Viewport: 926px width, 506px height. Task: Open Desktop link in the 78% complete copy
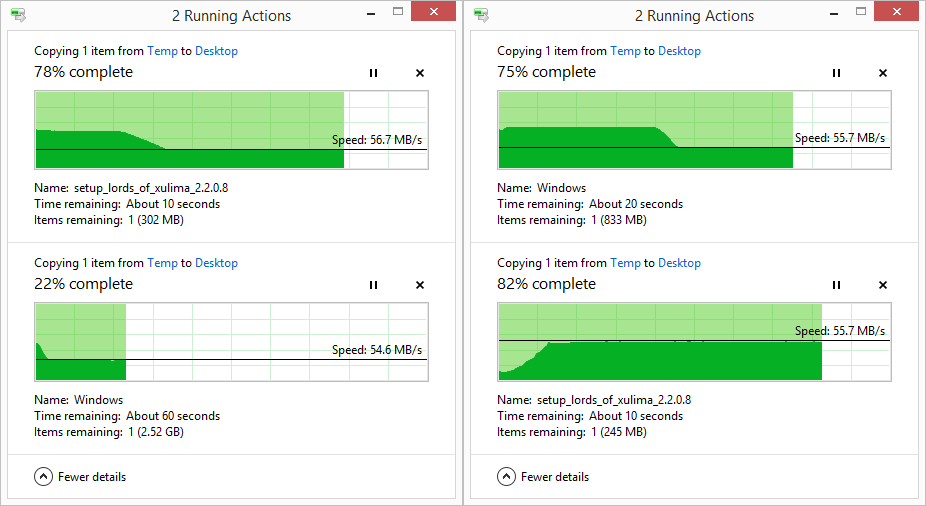click(216, 51)
